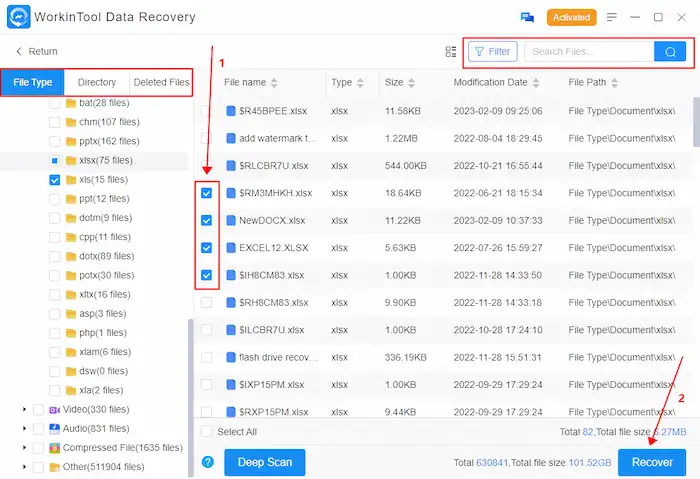This screenshot has width=700, height=479.
Task: Click the file icon of $R45BPEE.xlsx
Action: pyautogui.click(x=231, y=111)
